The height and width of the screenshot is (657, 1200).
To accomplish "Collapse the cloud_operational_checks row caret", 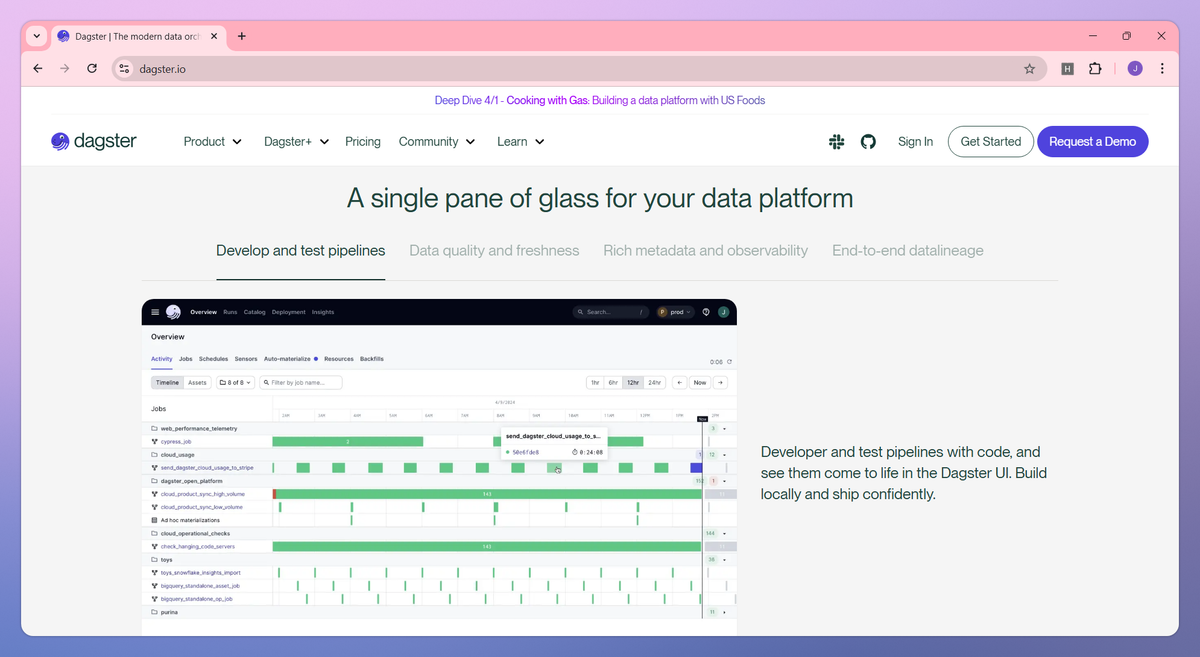I will (724, 533).
